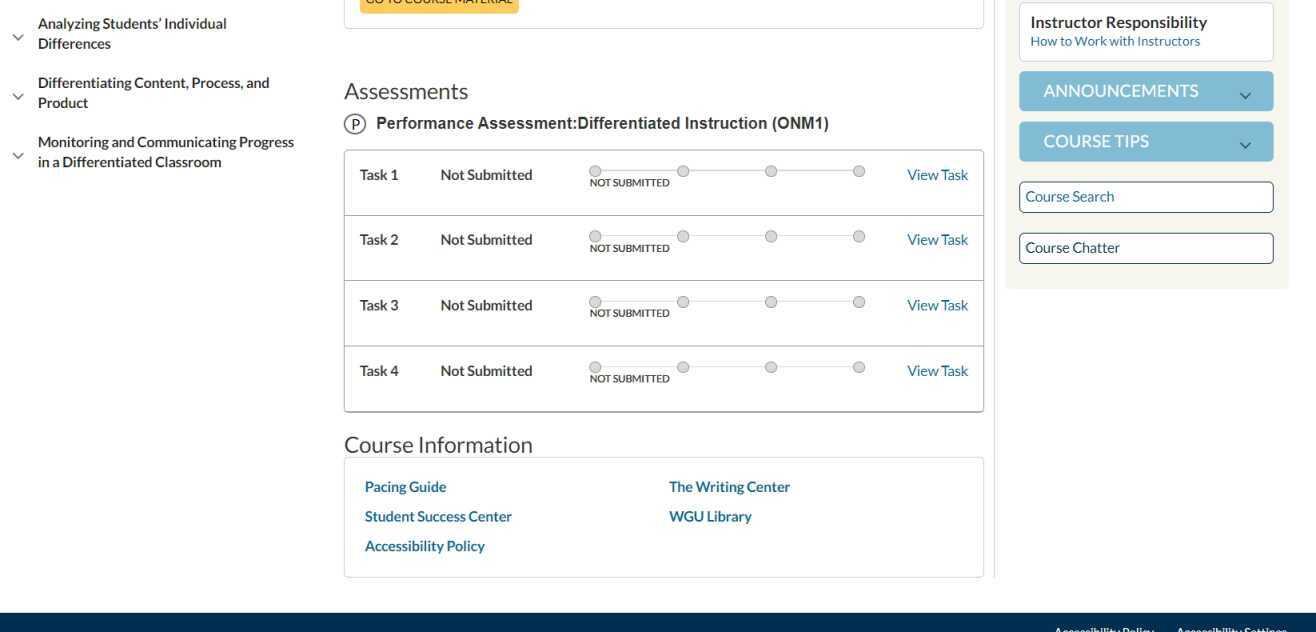The width and height of the screenshot is (1316, 632).
Task: Expand the Announcements panel chevron
Action: (1245, 95)
